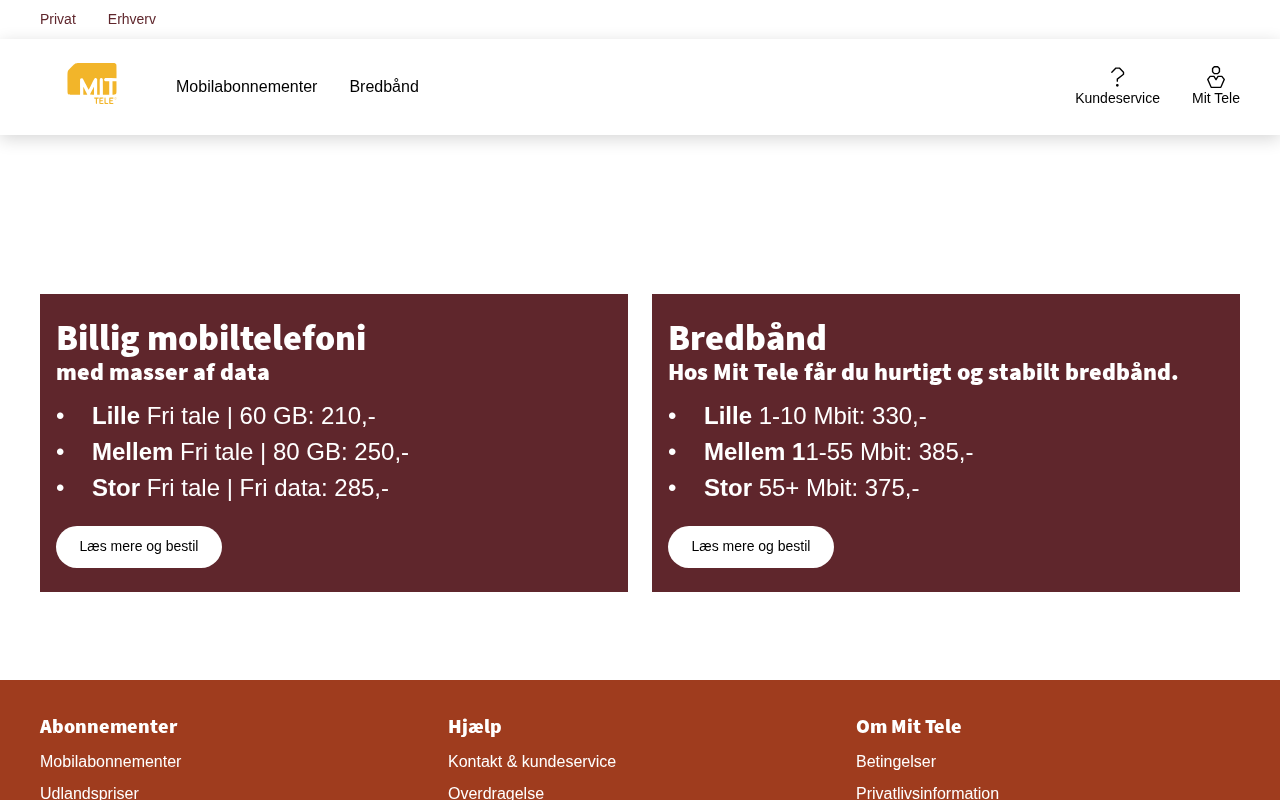The height and width of the screenshot is (800, 1280).
Task: Open Mobilabonnementer in the top navigation
Action: 246,87
